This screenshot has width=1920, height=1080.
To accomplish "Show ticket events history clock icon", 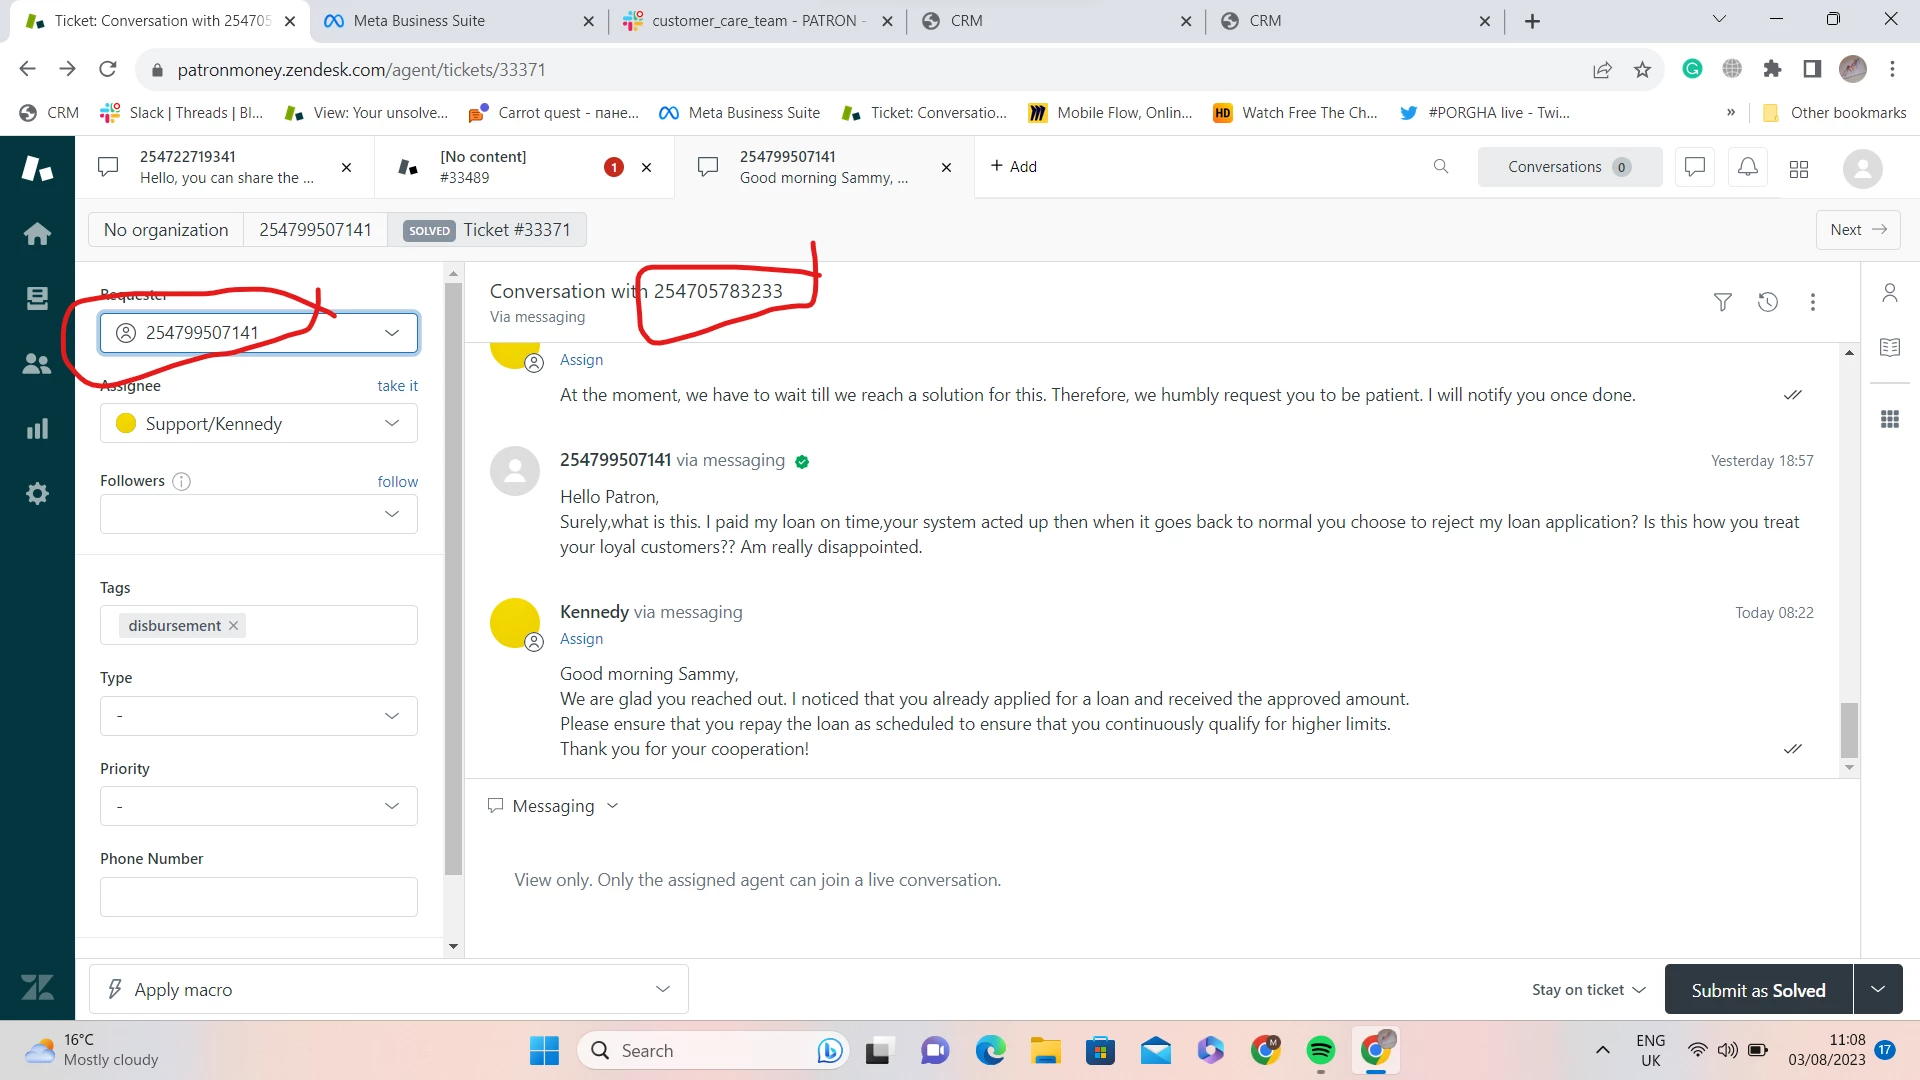I will (1767, 302).
